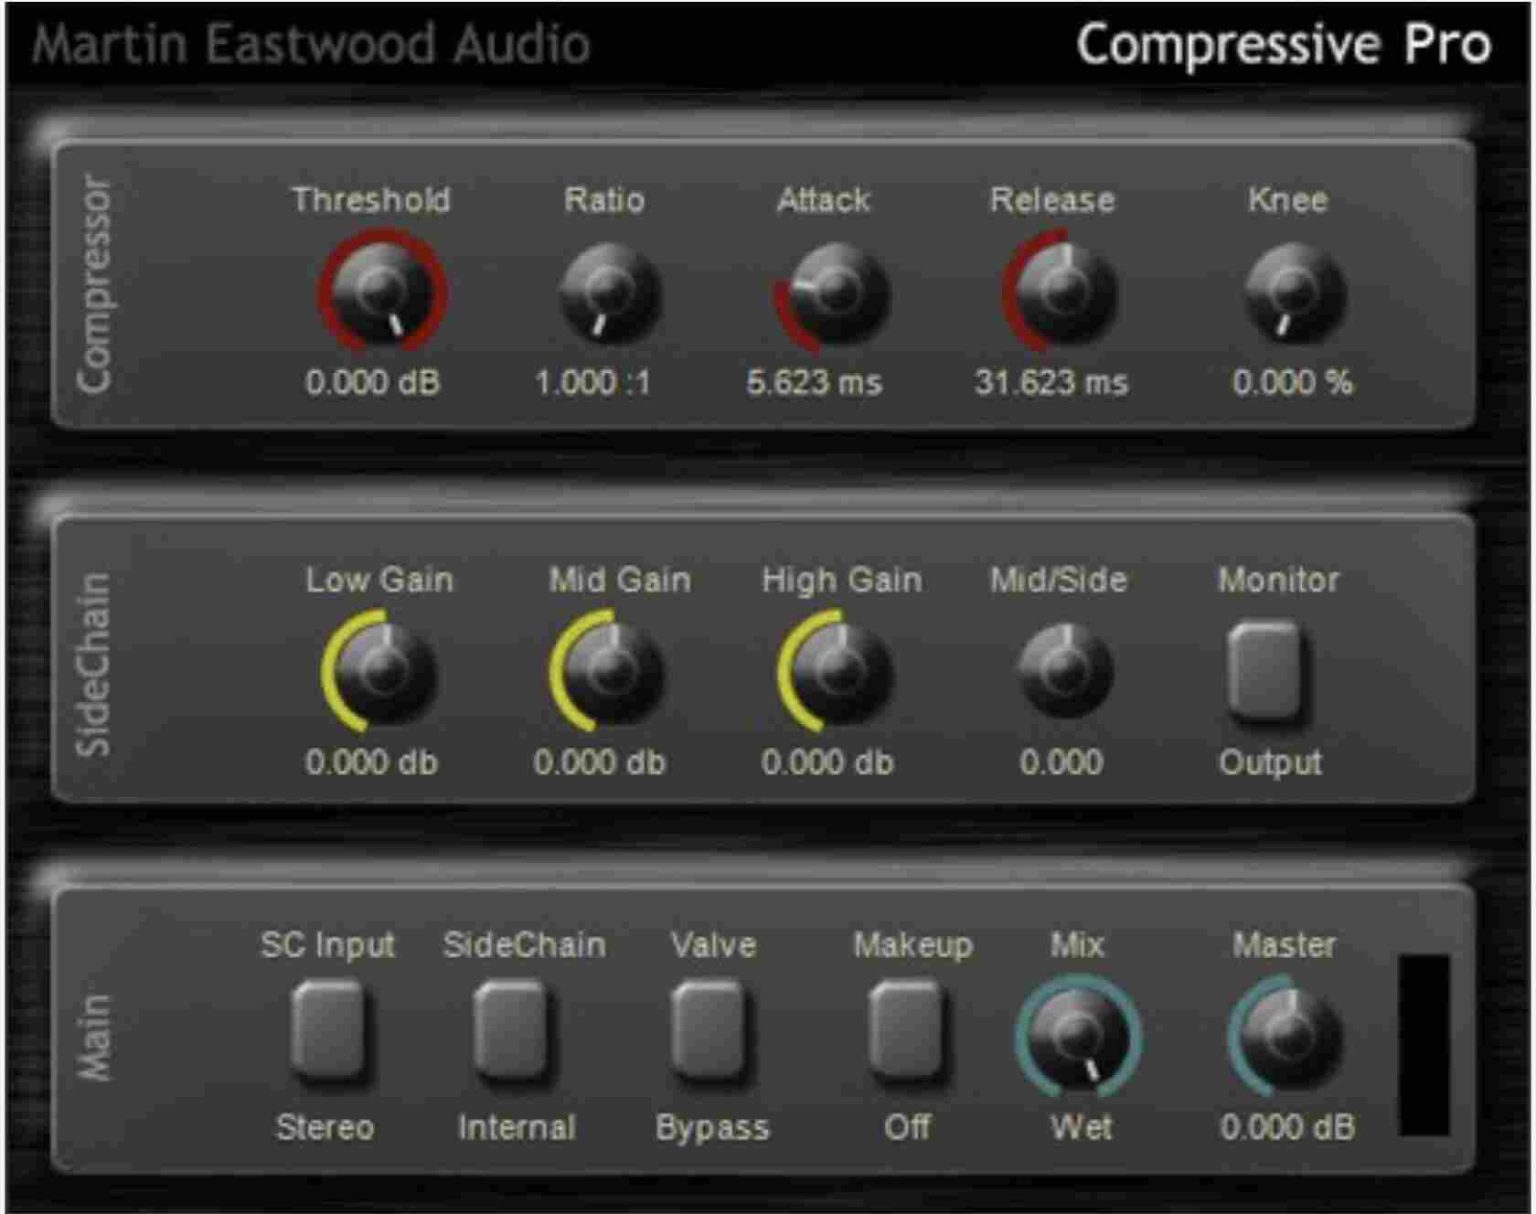Click the Internal state text
The image size is (1536, 1214).
(517, 1128)
